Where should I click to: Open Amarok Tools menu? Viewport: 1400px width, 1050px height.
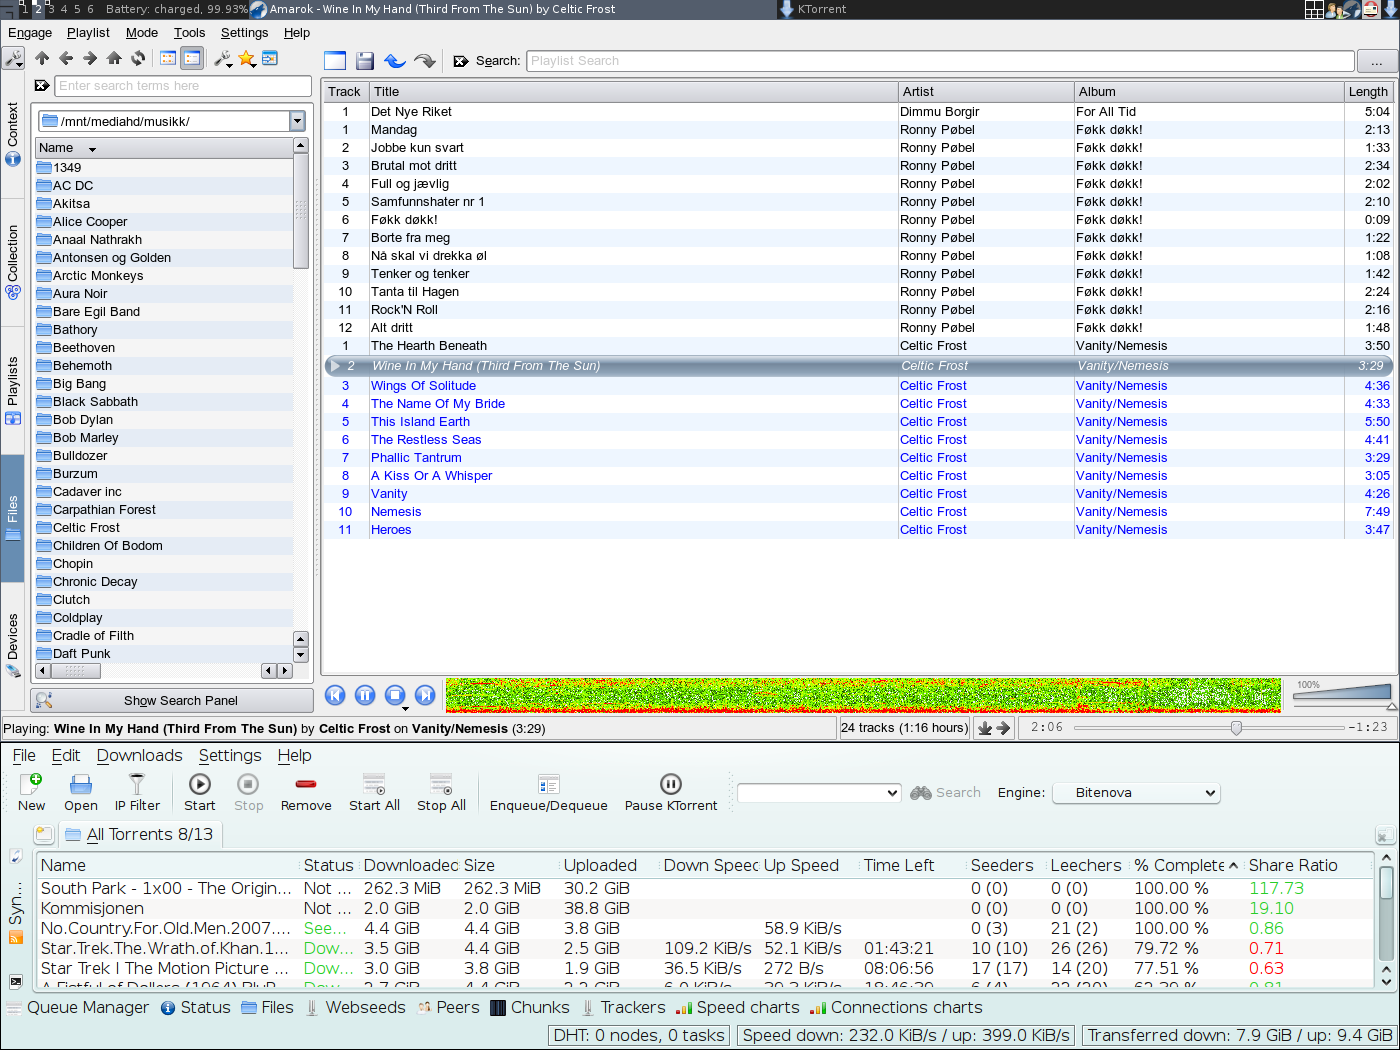(x=189, y=33)
